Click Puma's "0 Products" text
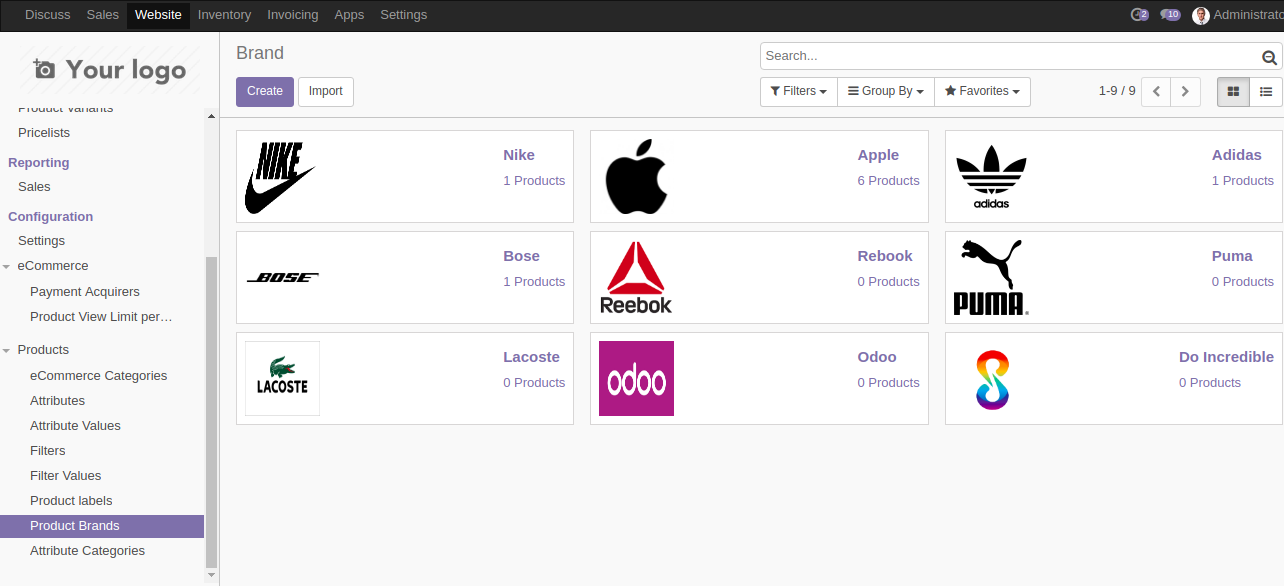The image size is (1284, 586). pos(1243,282)
